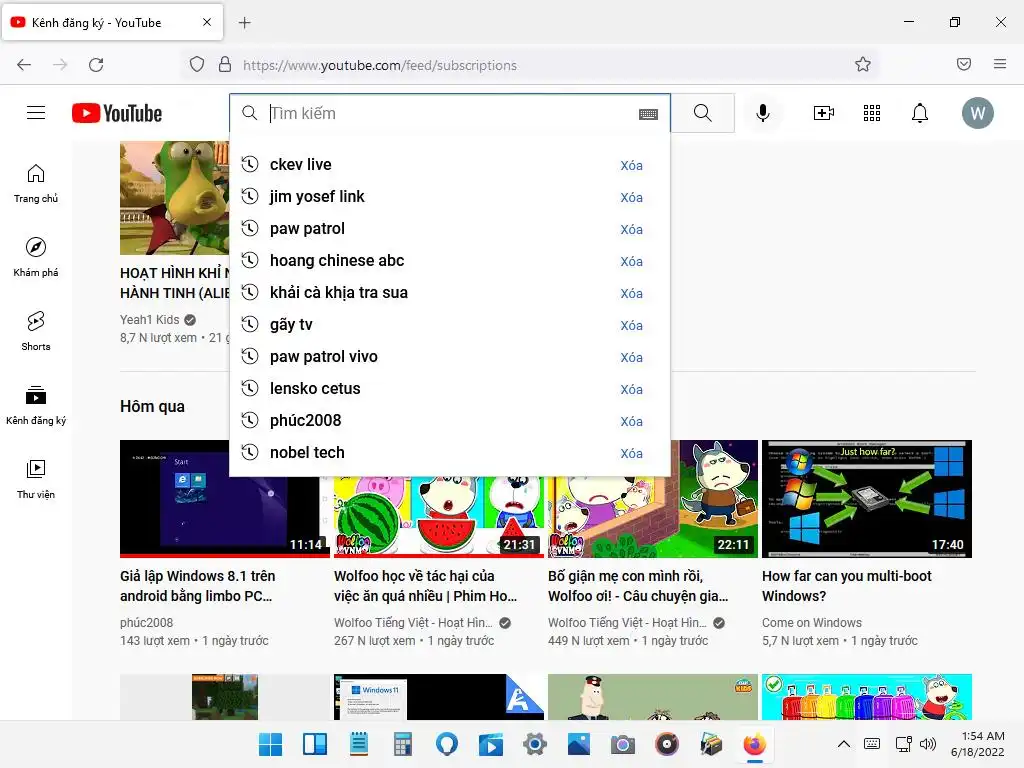Open the W account avatar menu
Screen dimensions: 1024x768
[978, 113]
